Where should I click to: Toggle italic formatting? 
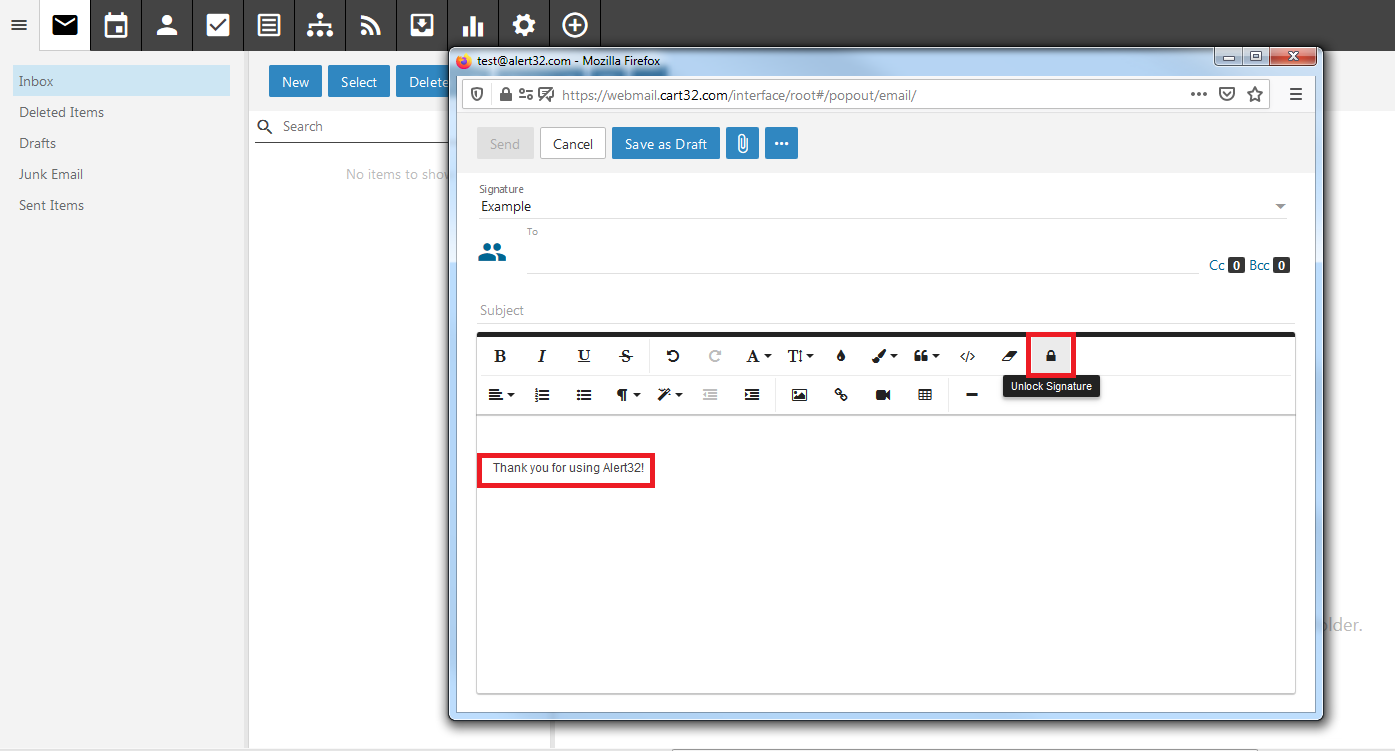pyautogui.click(x=542, y=356)
